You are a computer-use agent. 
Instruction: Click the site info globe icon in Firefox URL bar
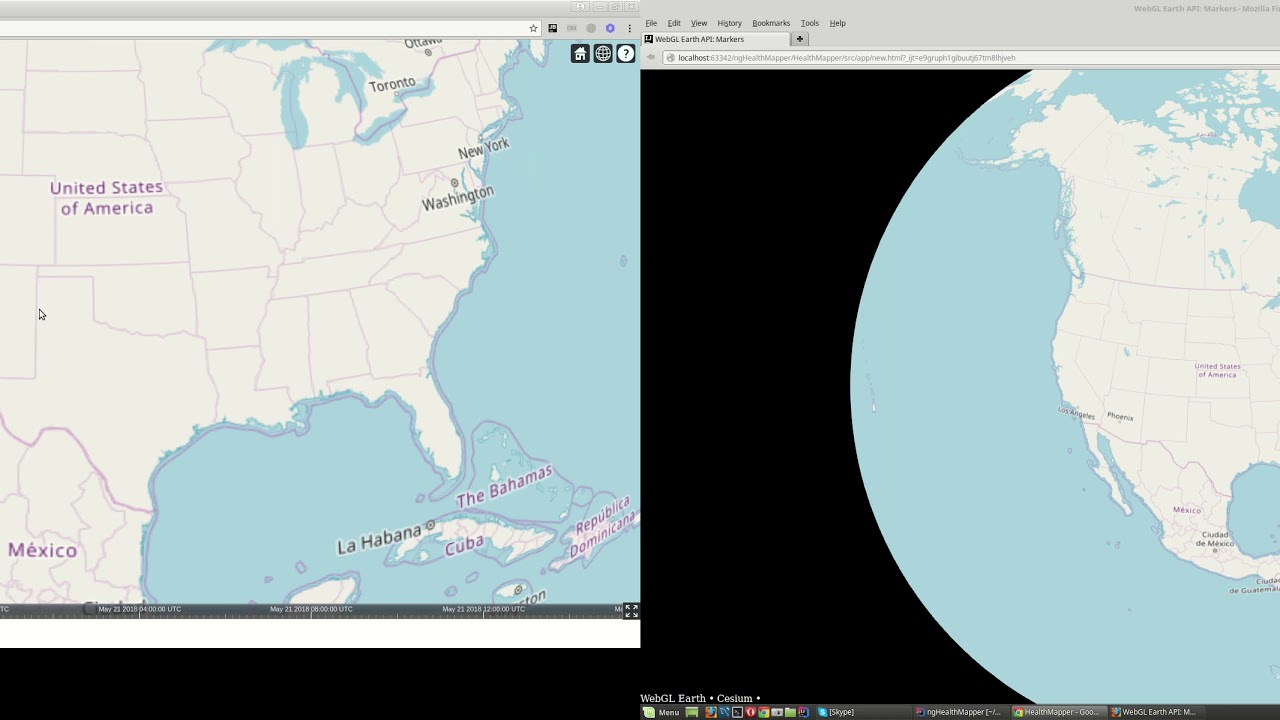670,58
